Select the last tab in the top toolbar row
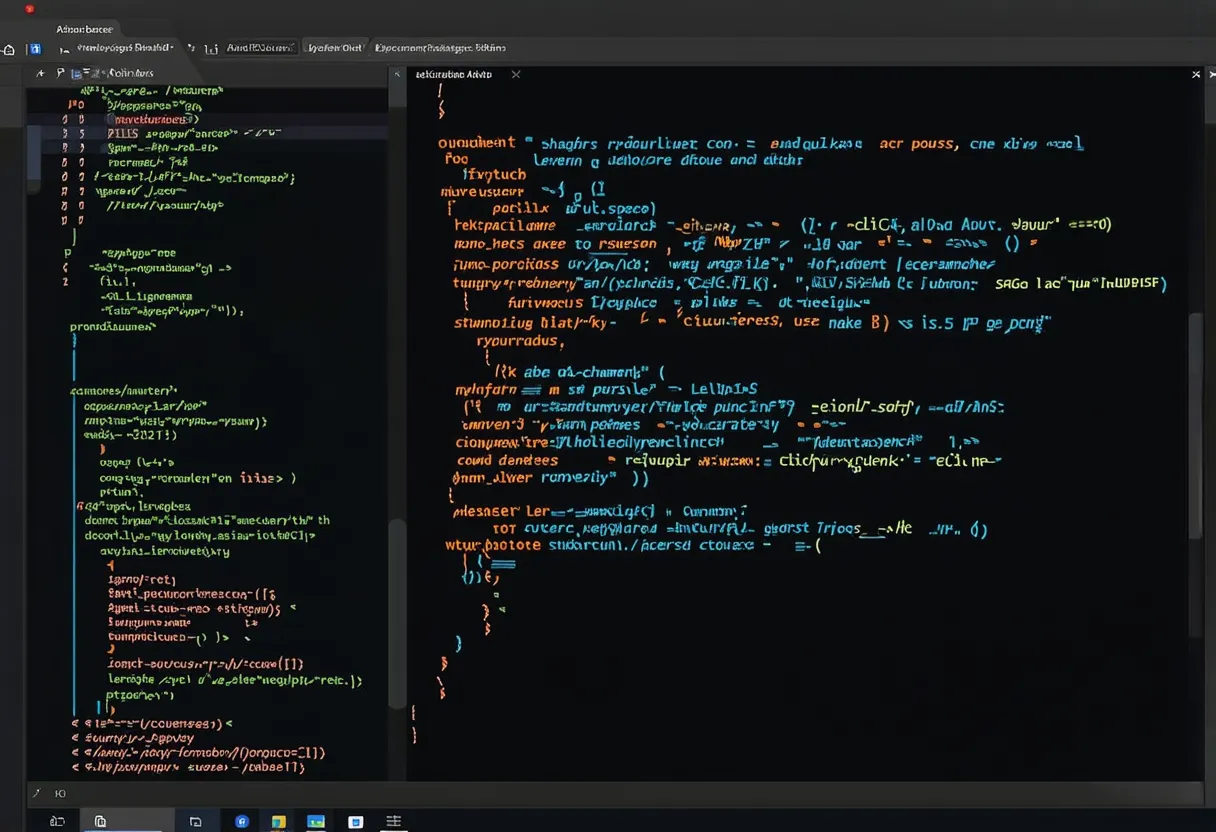The width and height of the screenshot is (1216, 832). [440, 47]
